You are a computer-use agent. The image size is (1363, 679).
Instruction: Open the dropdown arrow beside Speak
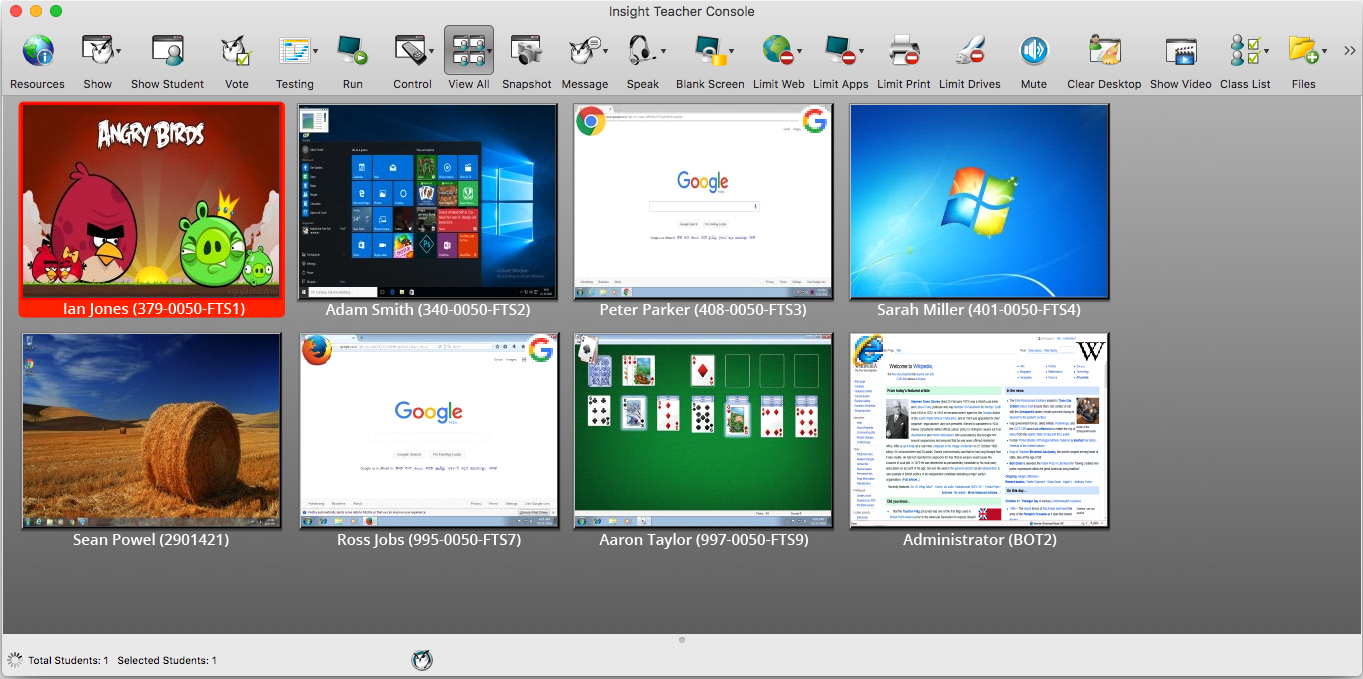(662, 51)
